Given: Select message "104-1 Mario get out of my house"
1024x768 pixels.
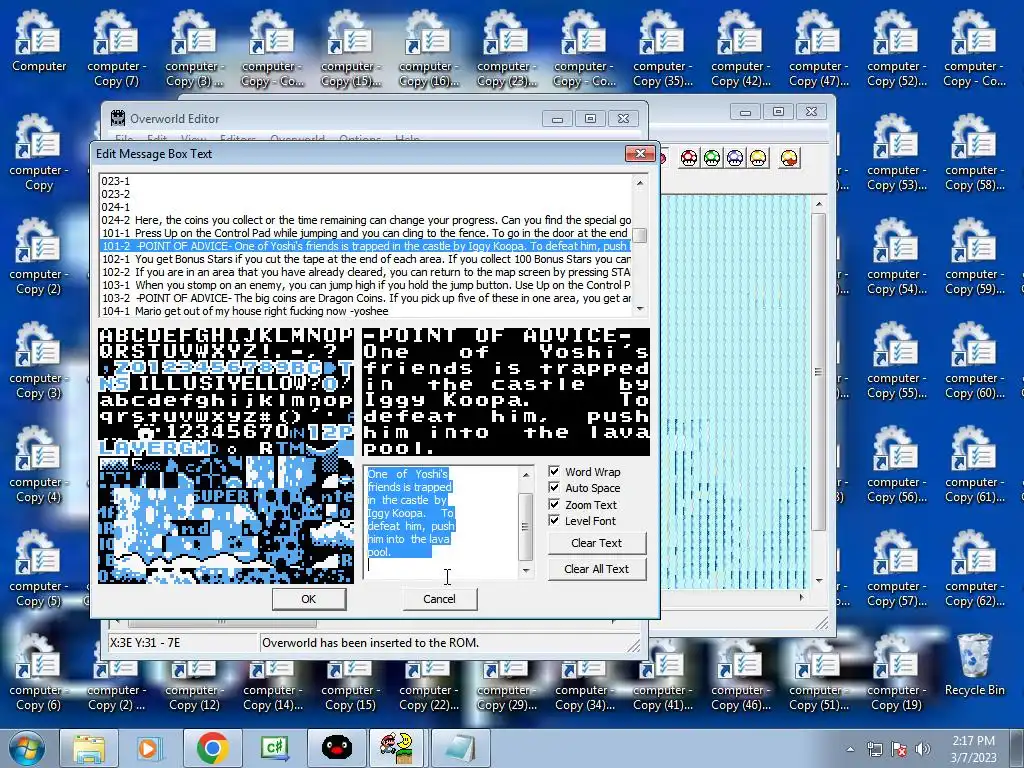Looking at the screenshot, I should point(366,312).
